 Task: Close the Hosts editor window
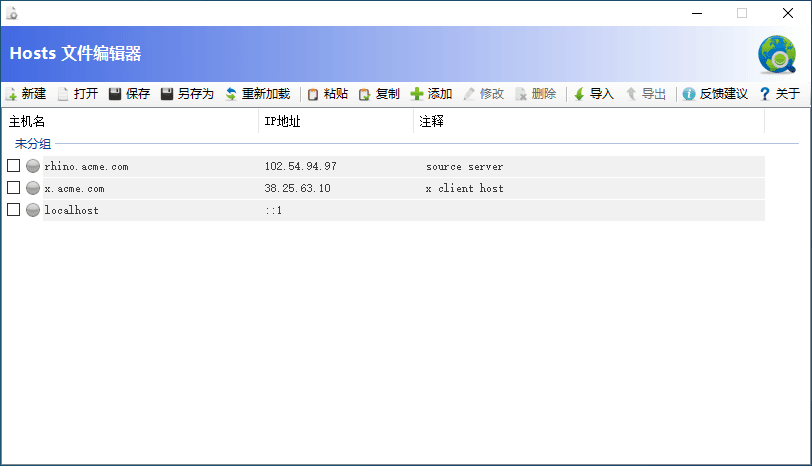[x=788, y=13]
